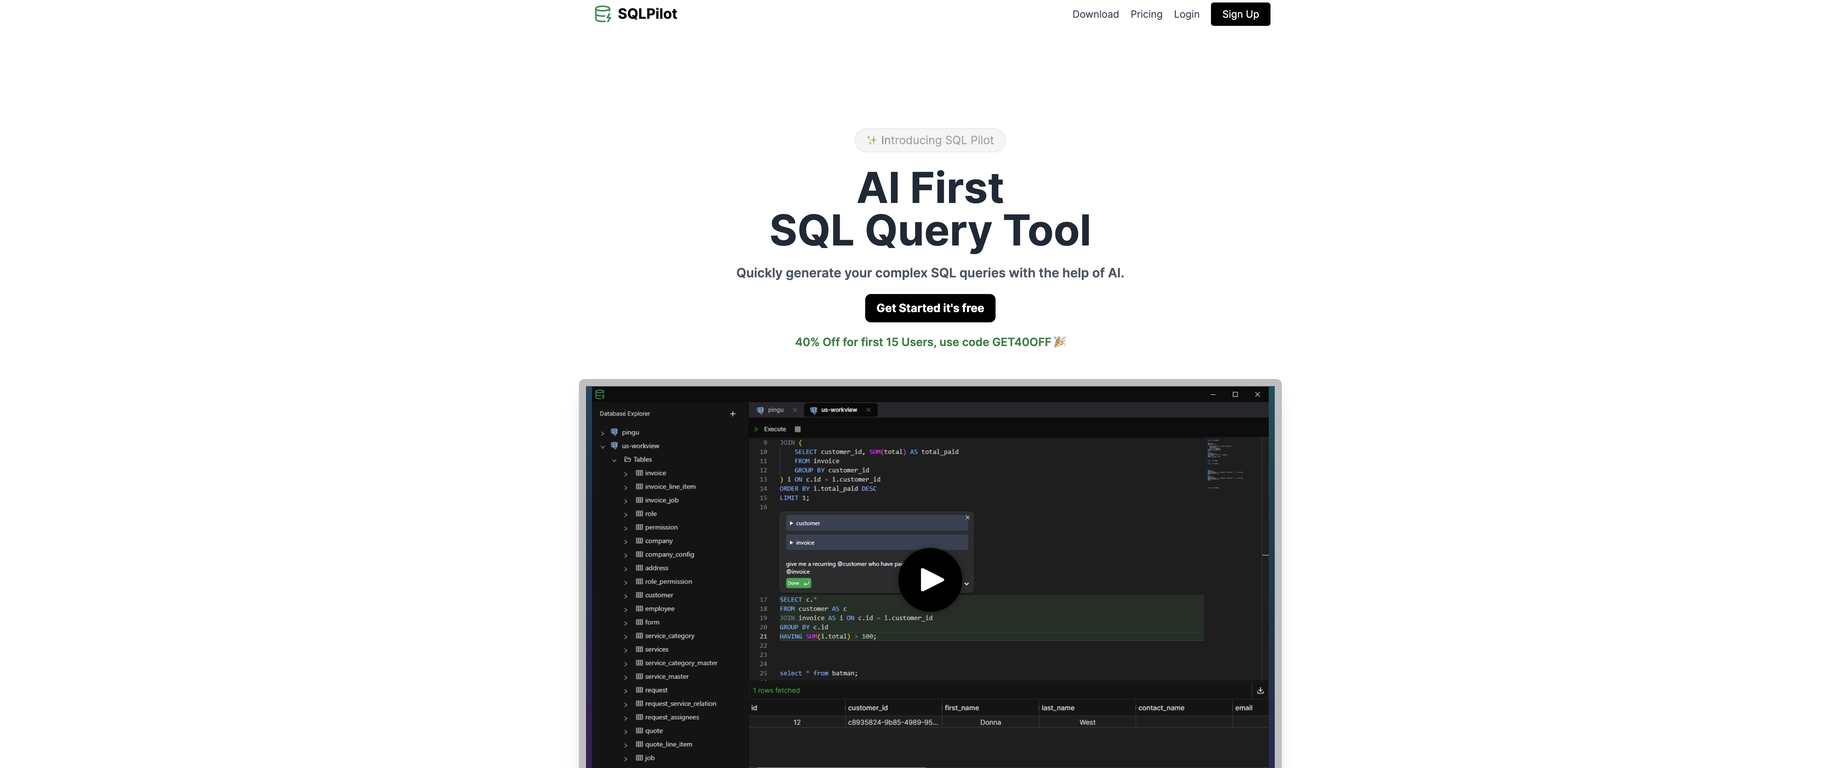The image size is (1848, 768).
Task: Click Get Started it's free button
Action: [930, 308]
